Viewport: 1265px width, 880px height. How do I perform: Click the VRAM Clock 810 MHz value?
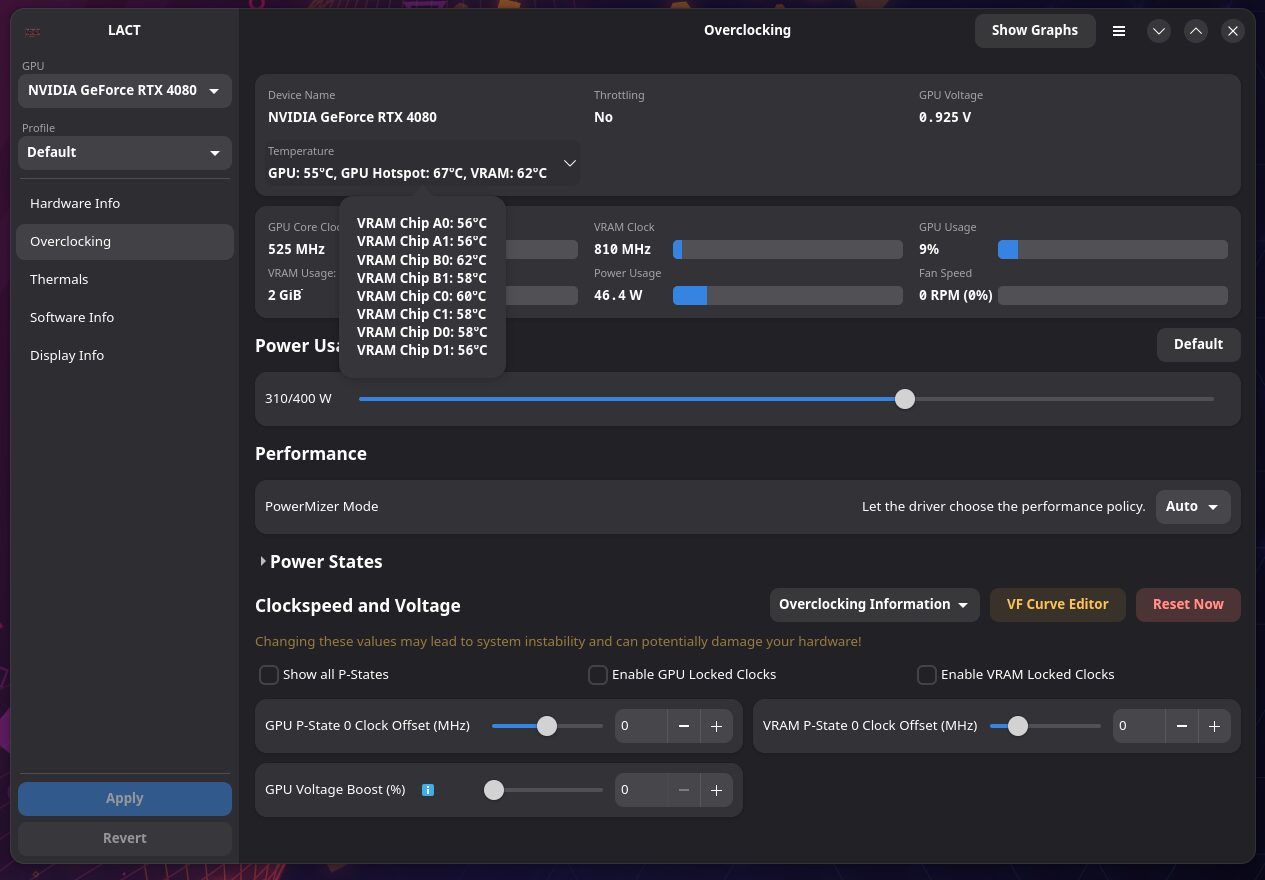pos(622,249)
